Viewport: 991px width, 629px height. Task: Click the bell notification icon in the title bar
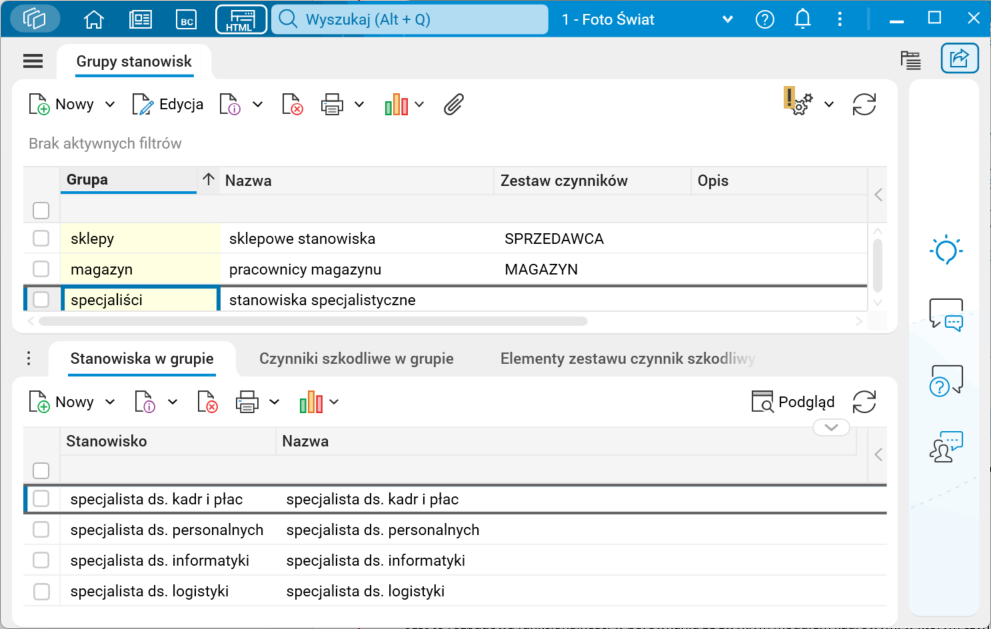(802, 18)
